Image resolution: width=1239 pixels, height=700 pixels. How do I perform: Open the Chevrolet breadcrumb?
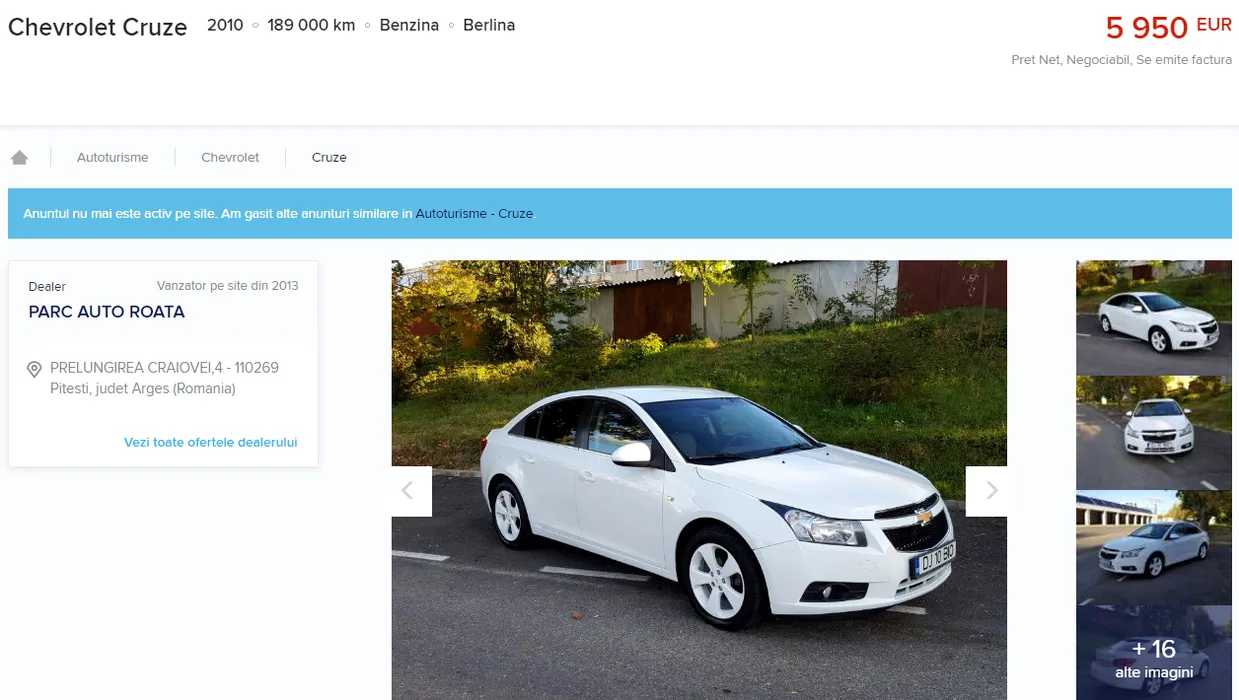point(230,157)
